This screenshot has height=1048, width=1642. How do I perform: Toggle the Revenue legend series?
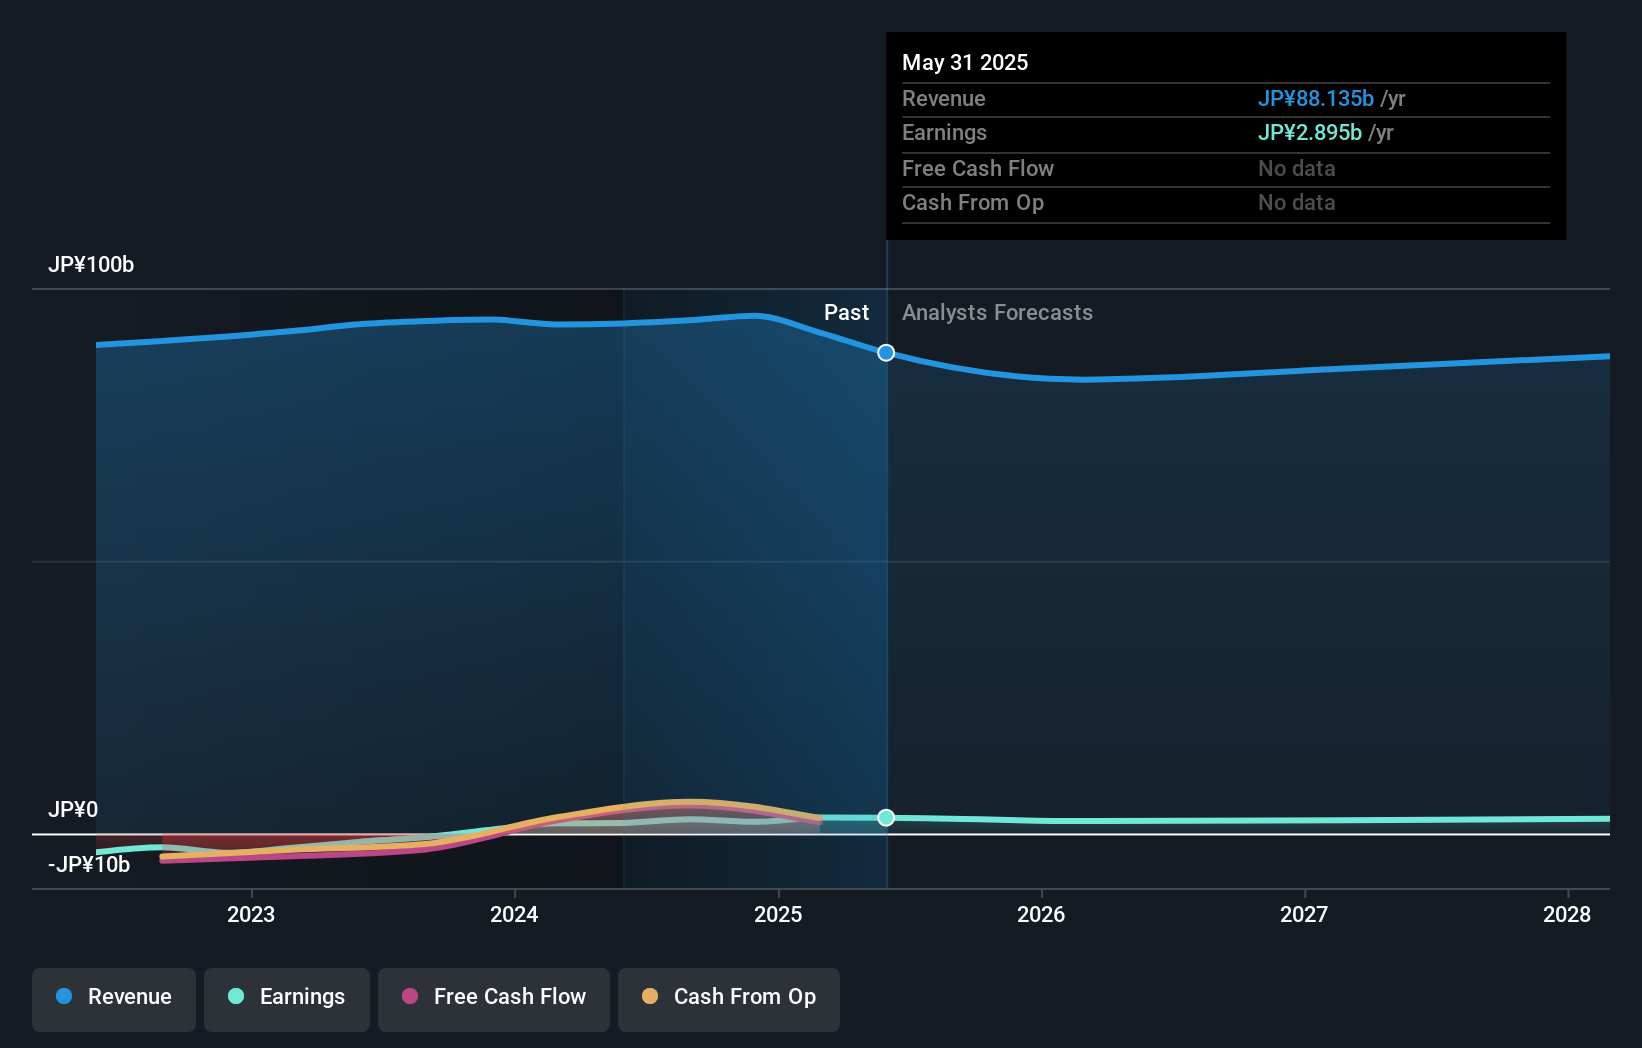(x=114, y=999)
